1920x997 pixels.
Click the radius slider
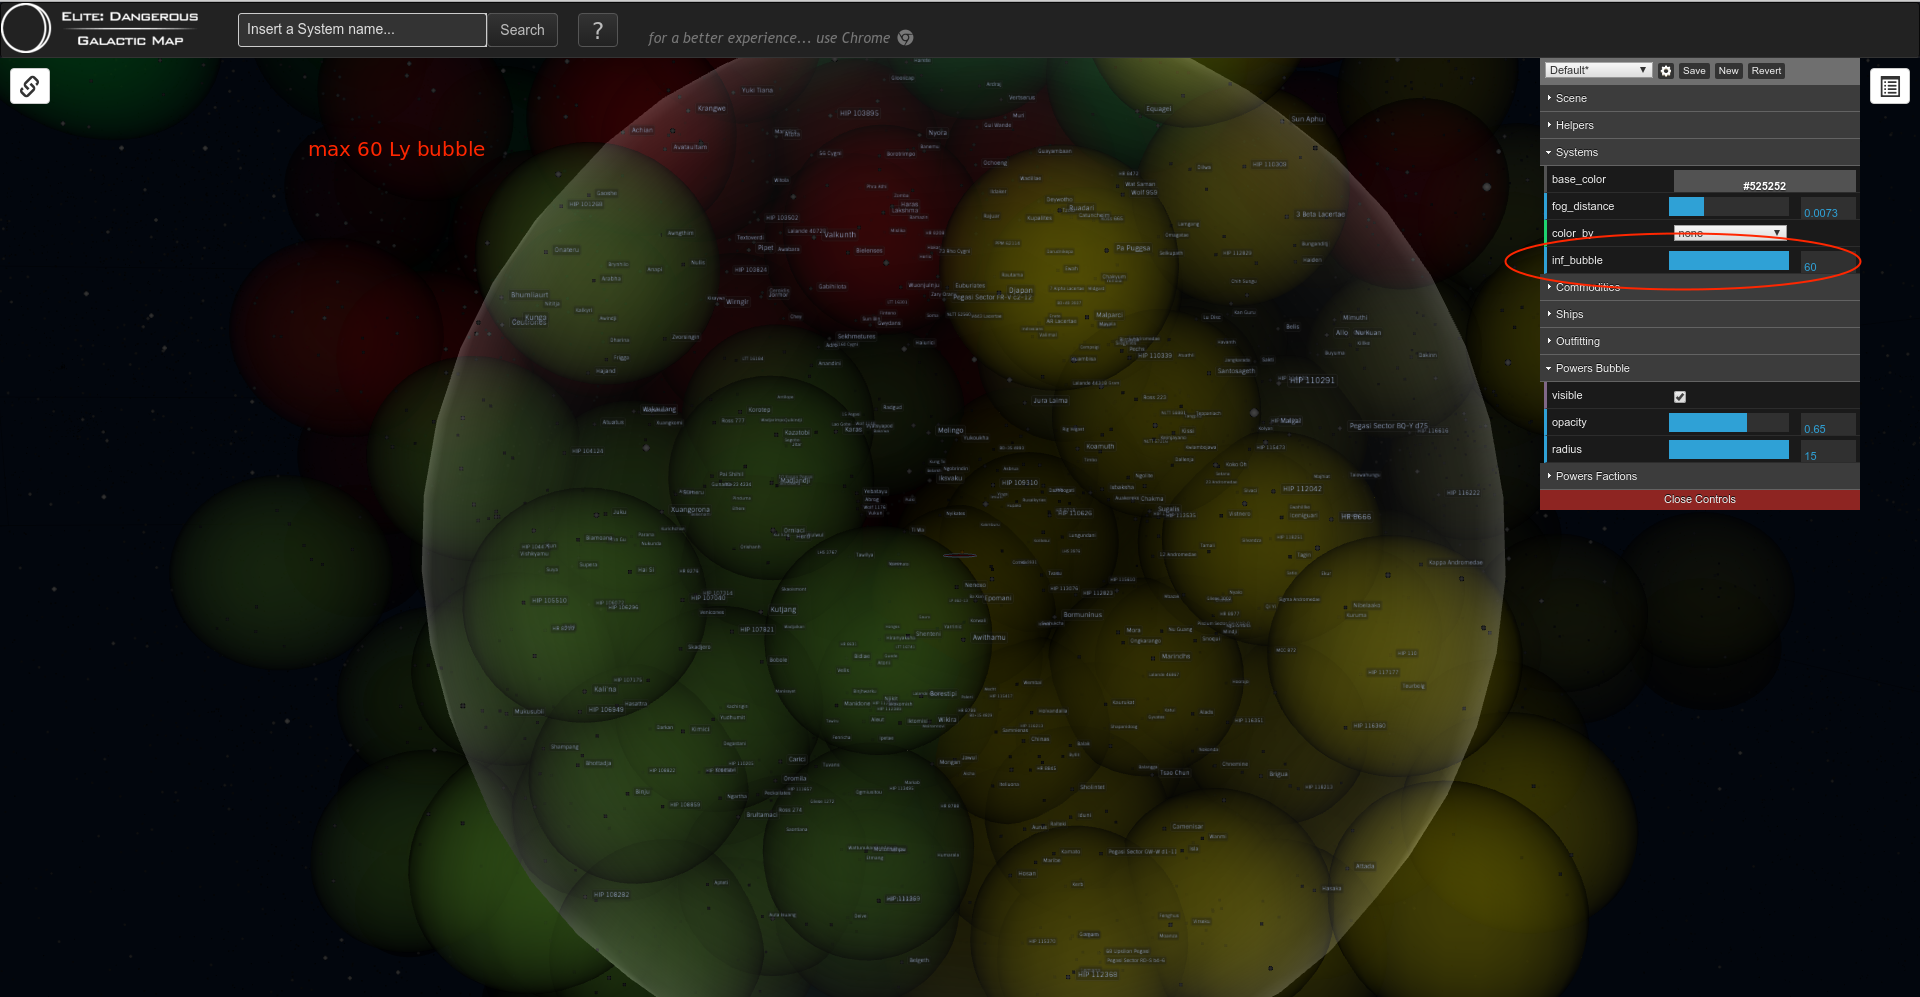1729,450
